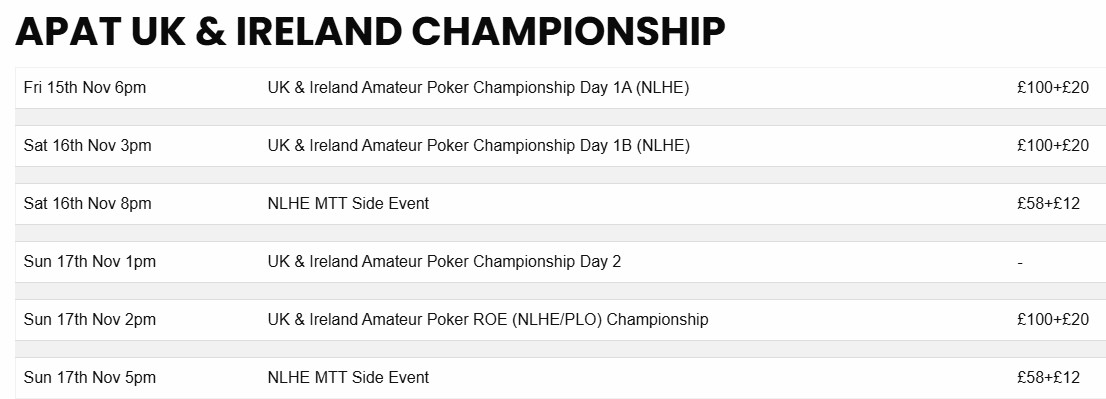Click the £58+£12 price for Sunday side event
Screen dimensions: 1106x399
coord(1048,377)
